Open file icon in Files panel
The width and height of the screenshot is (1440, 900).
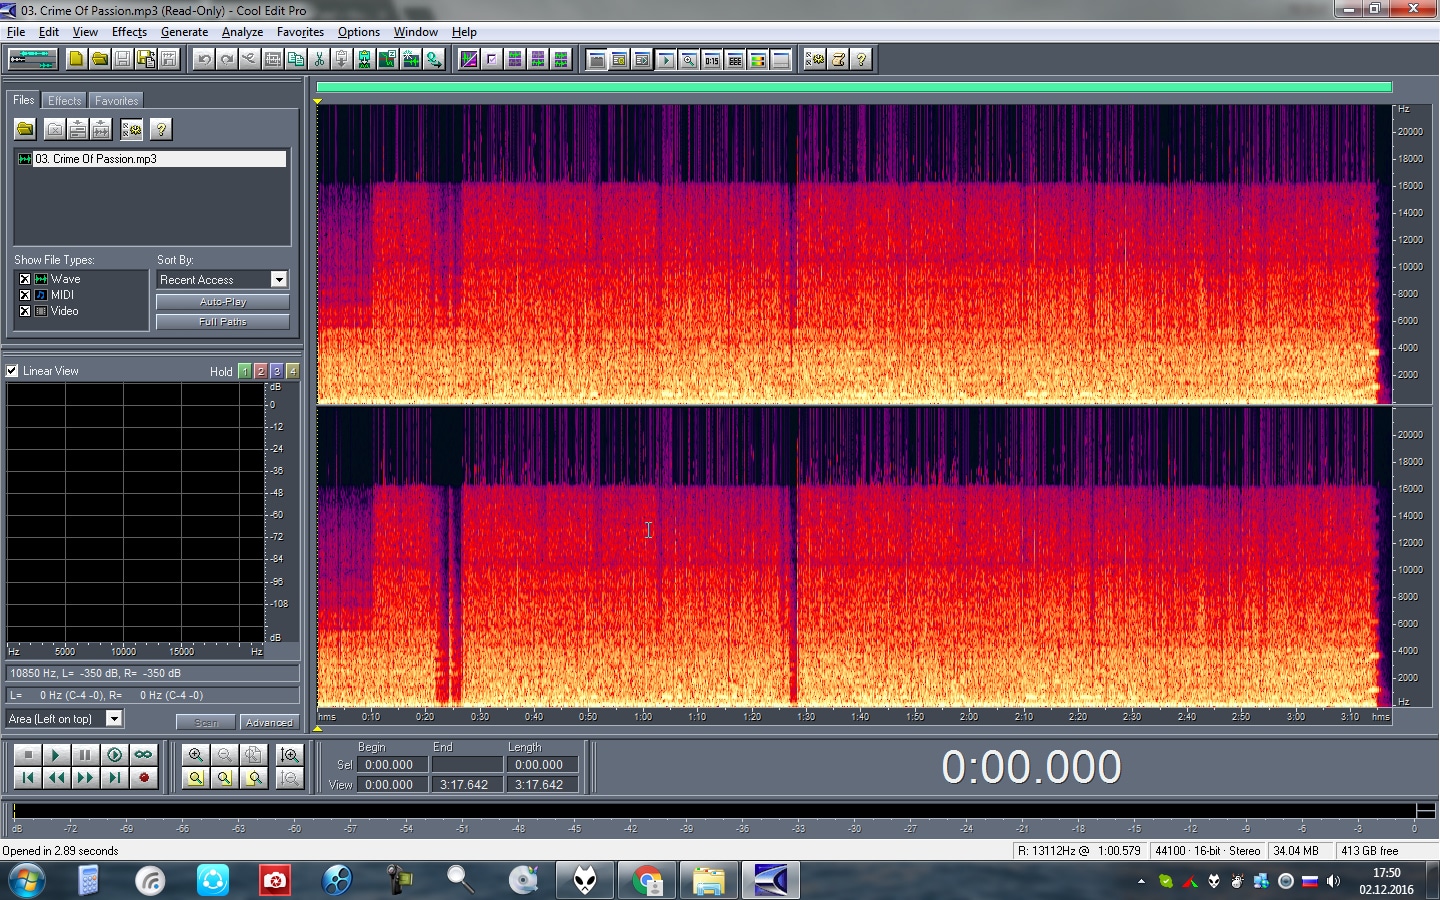[25, 129]
